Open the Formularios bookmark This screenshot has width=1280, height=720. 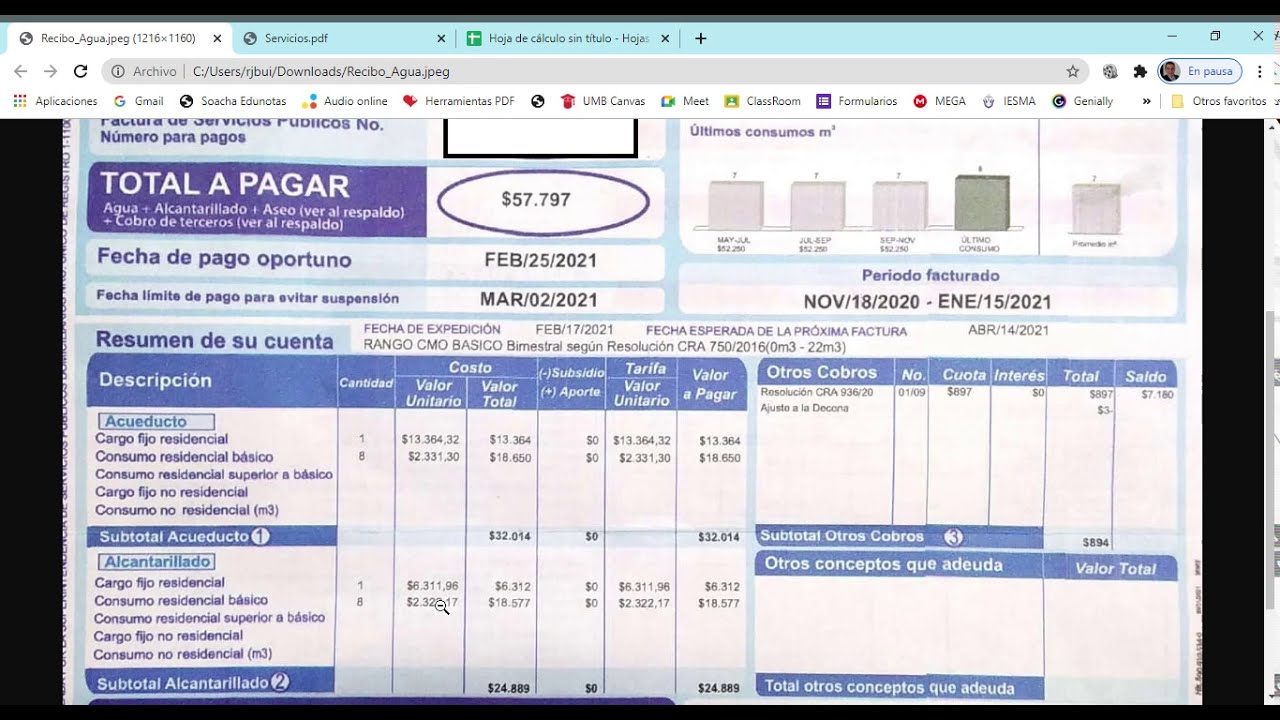(857, 101)
